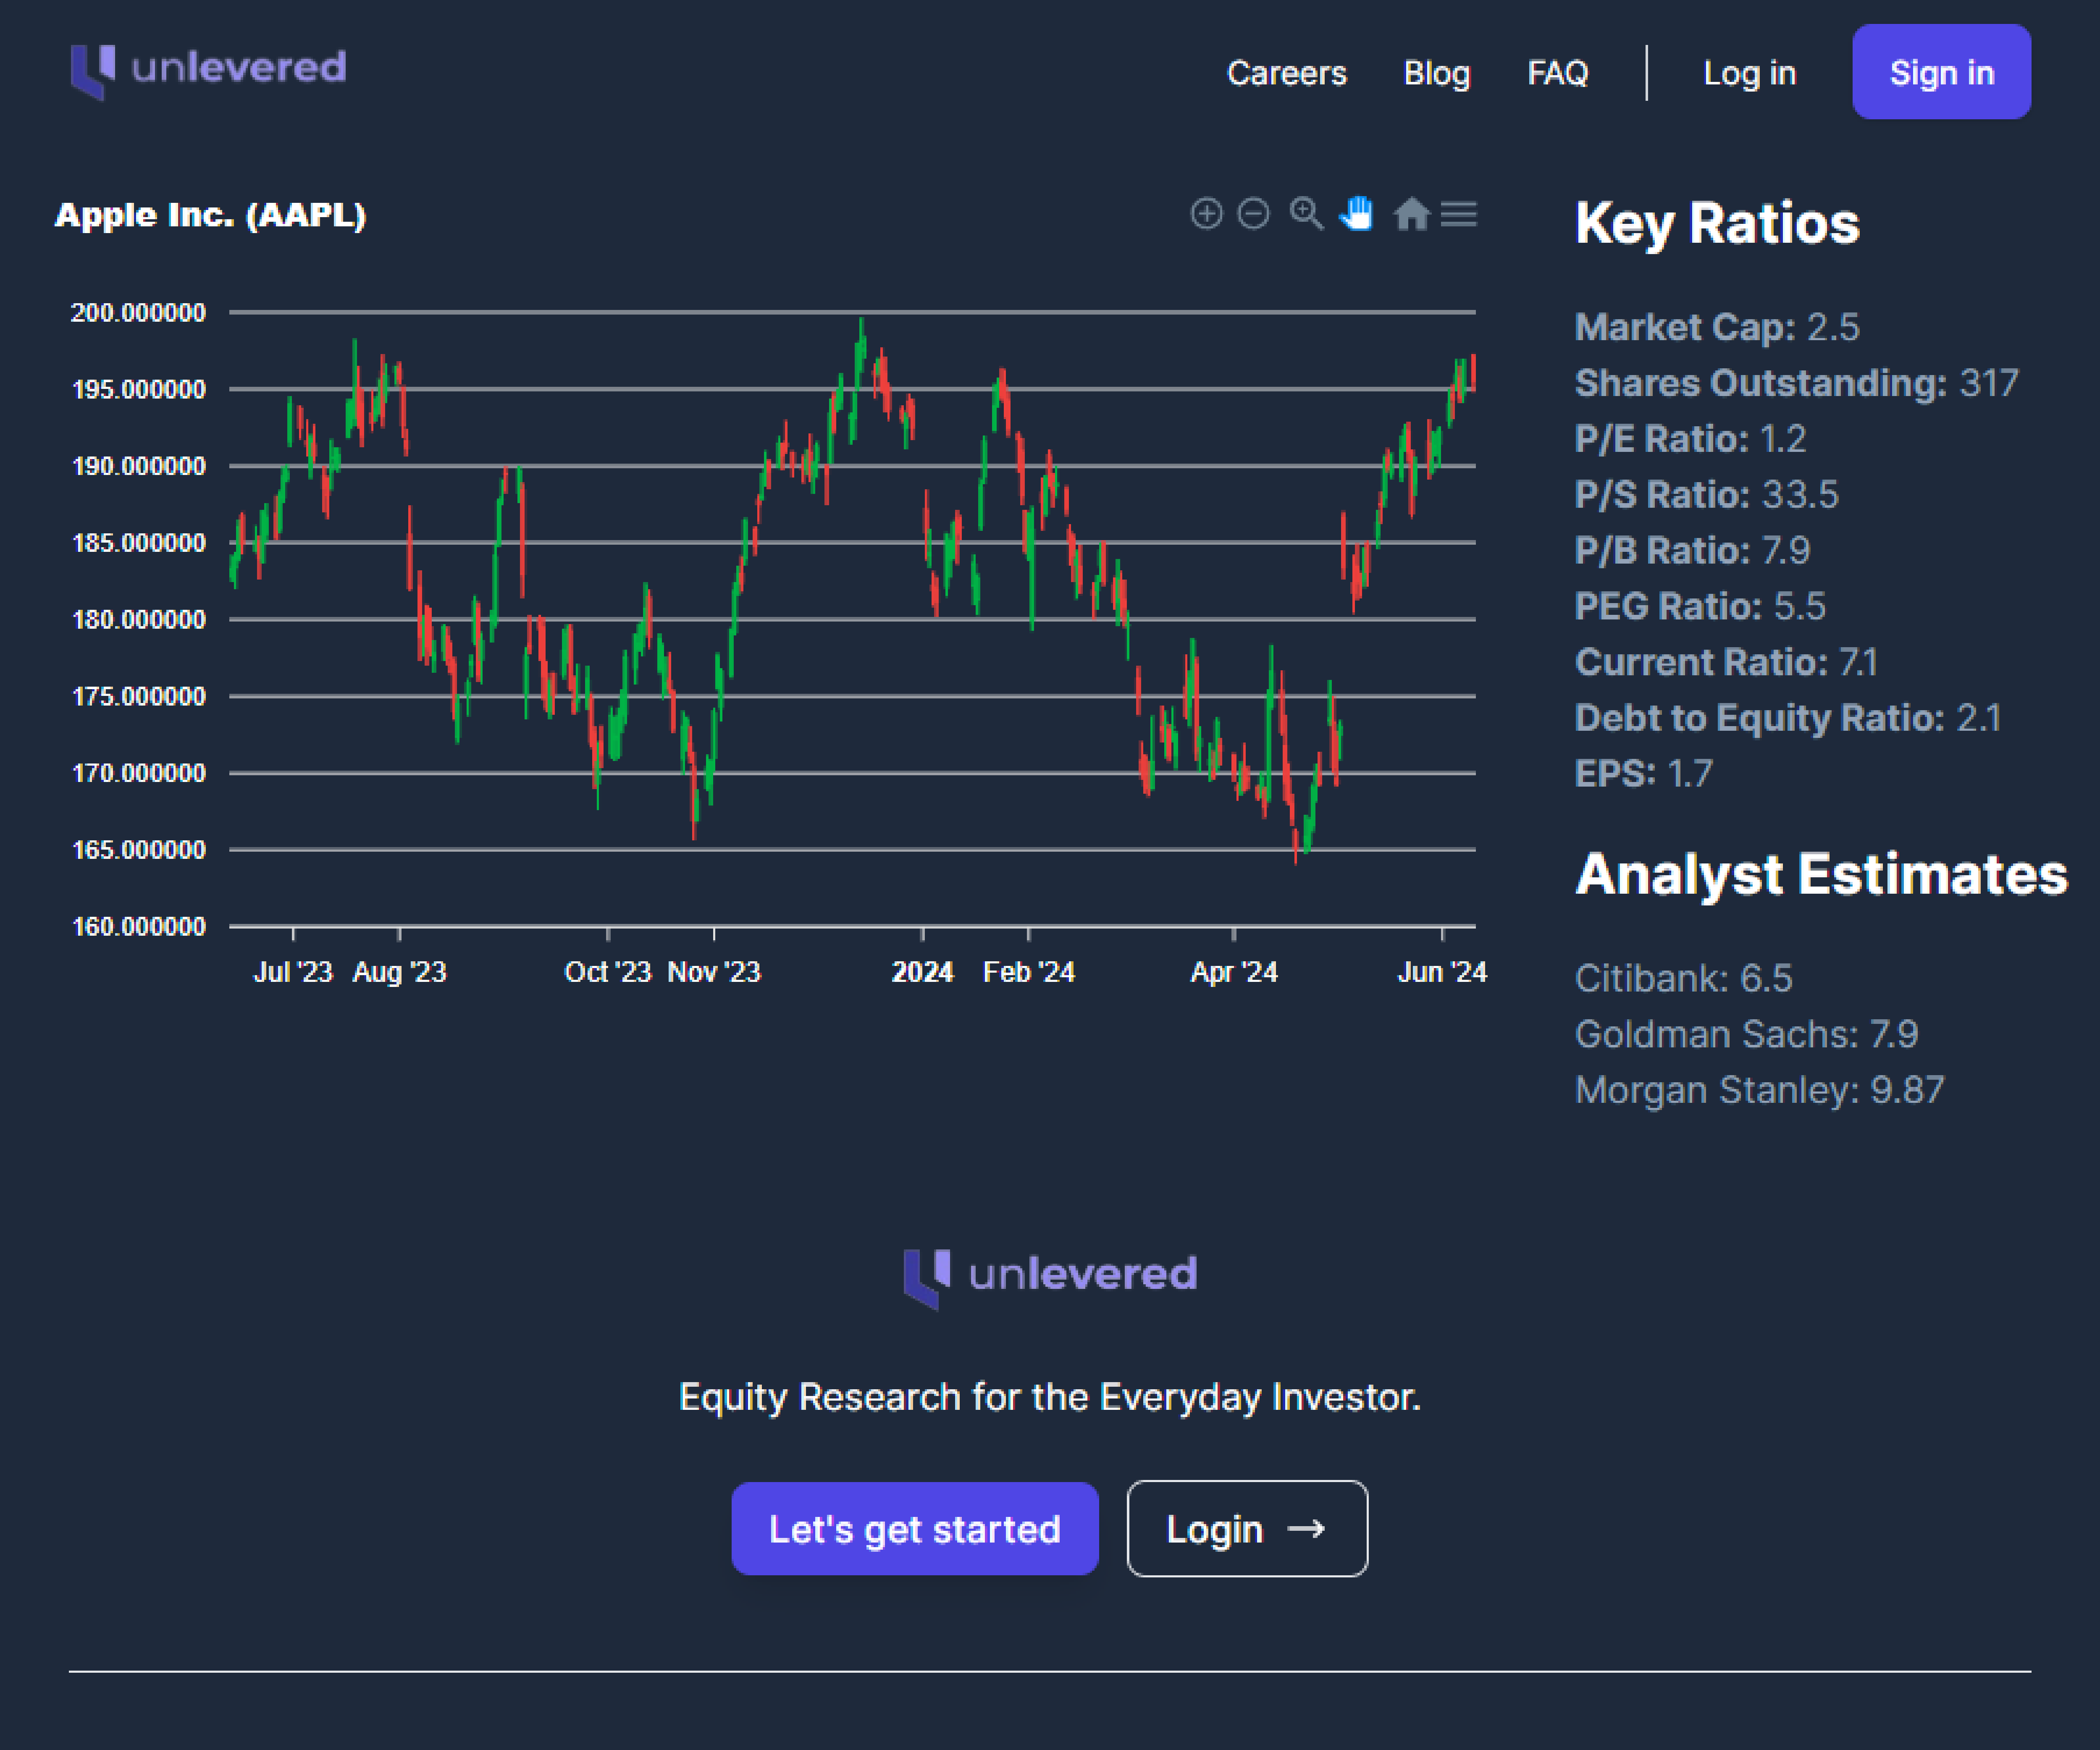Click the Jun '24 axis label

[x=1441, y=971]
